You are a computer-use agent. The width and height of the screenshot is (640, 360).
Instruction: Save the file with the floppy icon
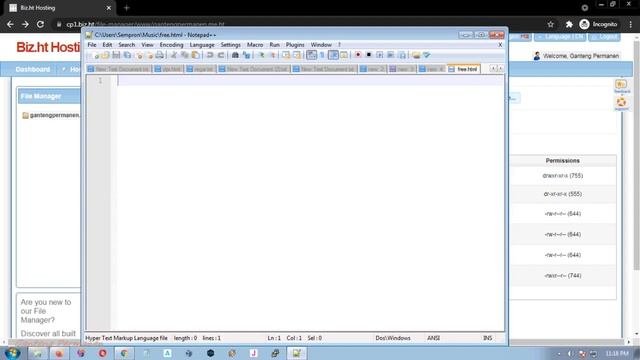click(116, 55)
